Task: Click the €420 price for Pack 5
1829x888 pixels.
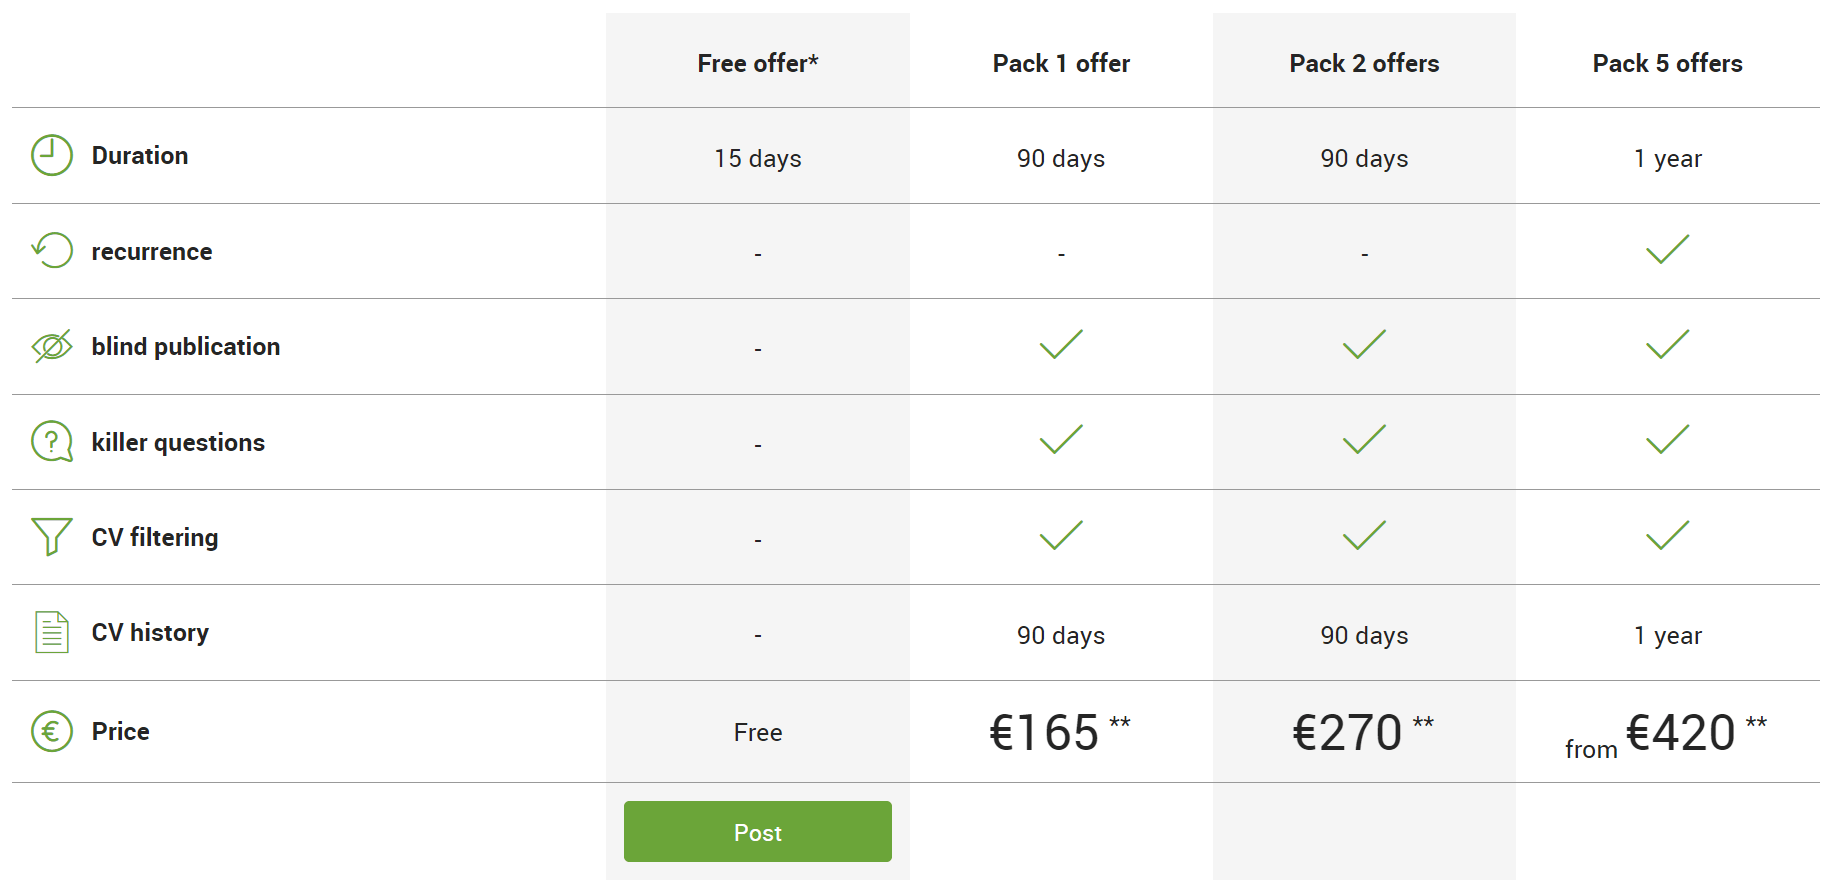Action: coord(1681,732)
